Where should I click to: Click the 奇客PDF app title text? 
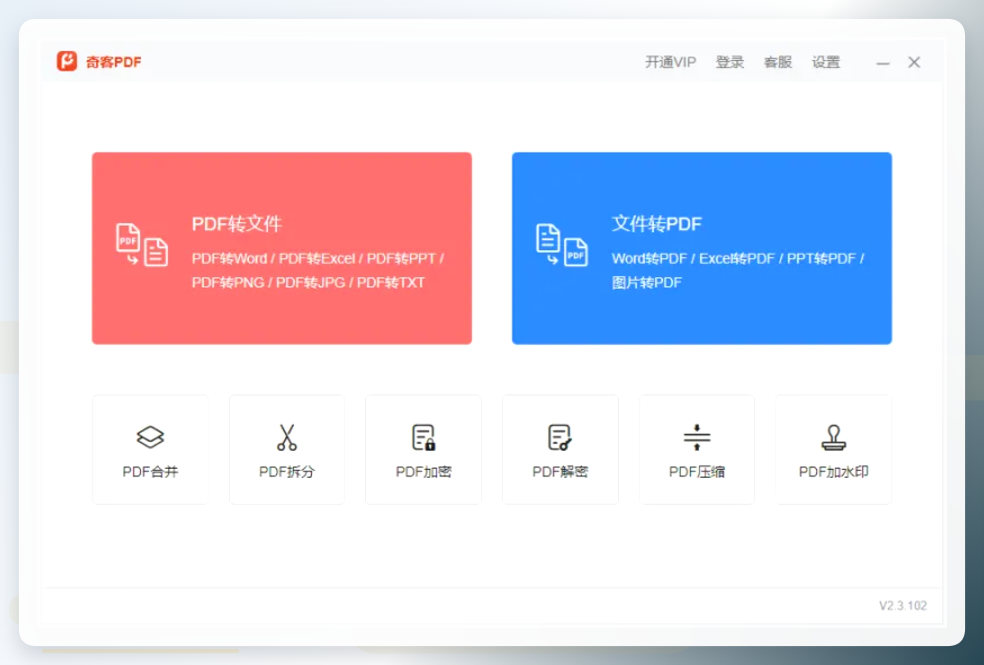point(114,62)
